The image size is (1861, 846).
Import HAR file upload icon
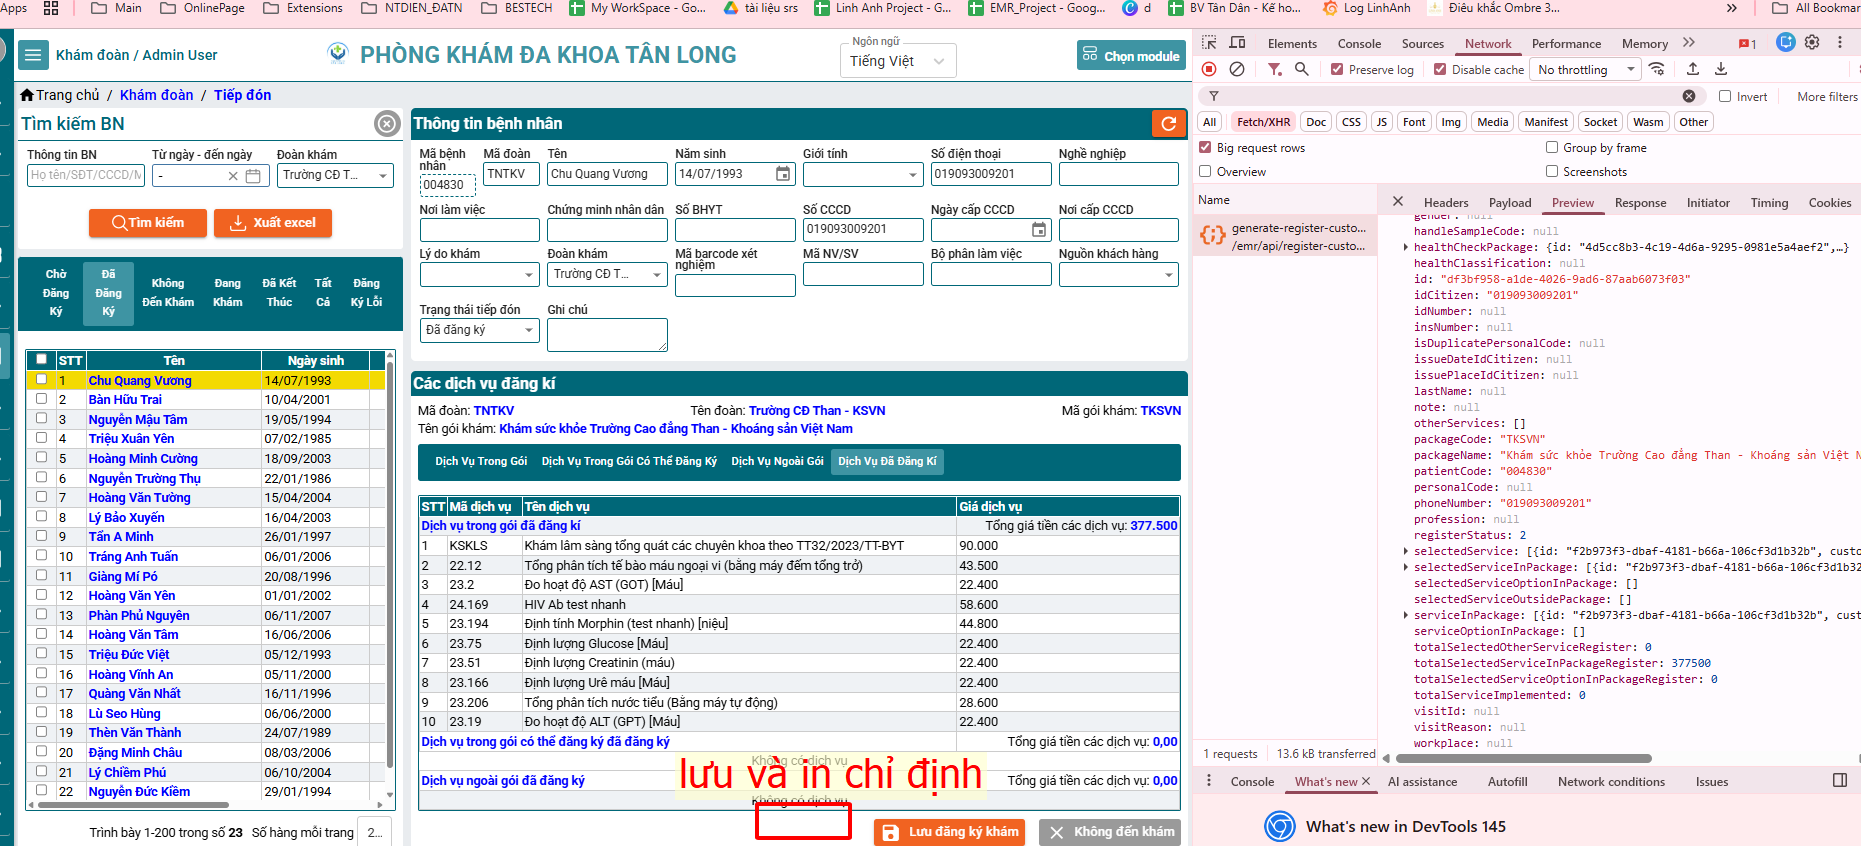click(x=1693, y=69)
